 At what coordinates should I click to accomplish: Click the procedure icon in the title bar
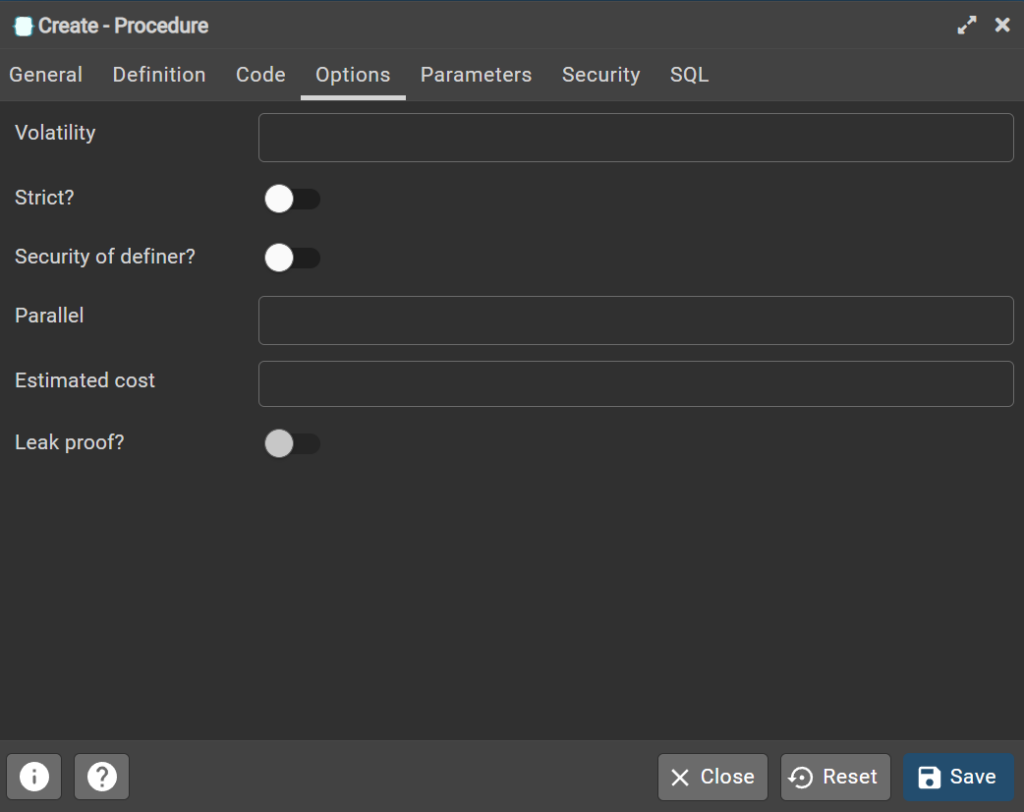pyautogui.click(x=21, y=25)
